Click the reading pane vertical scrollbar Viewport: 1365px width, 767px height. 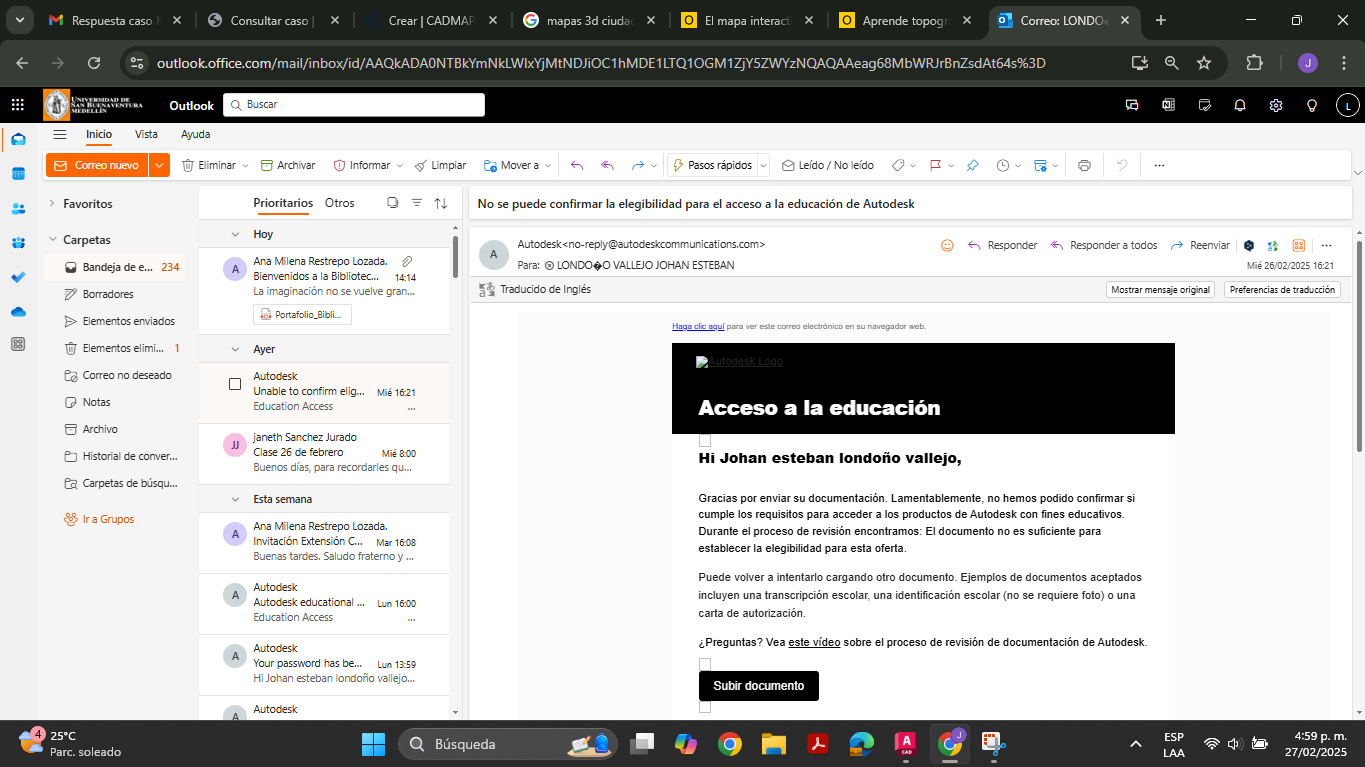pyautogui.click(x=1360, y=340)
